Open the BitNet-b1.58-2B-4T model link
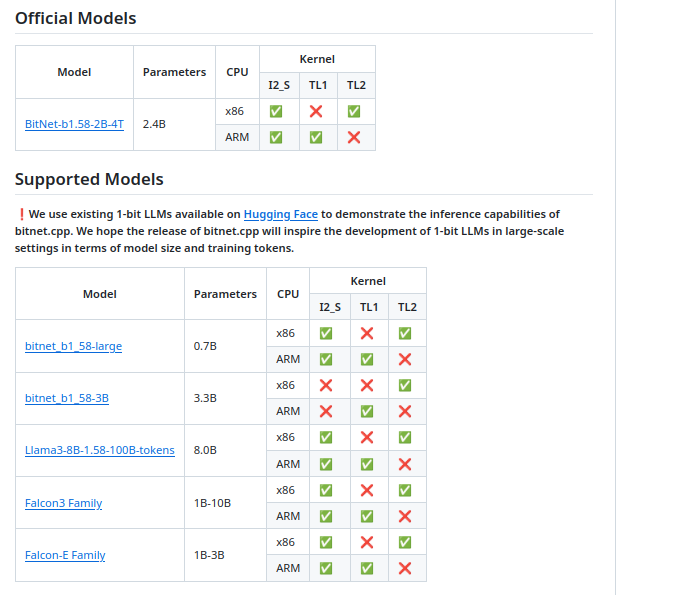 tap(74, 124)
